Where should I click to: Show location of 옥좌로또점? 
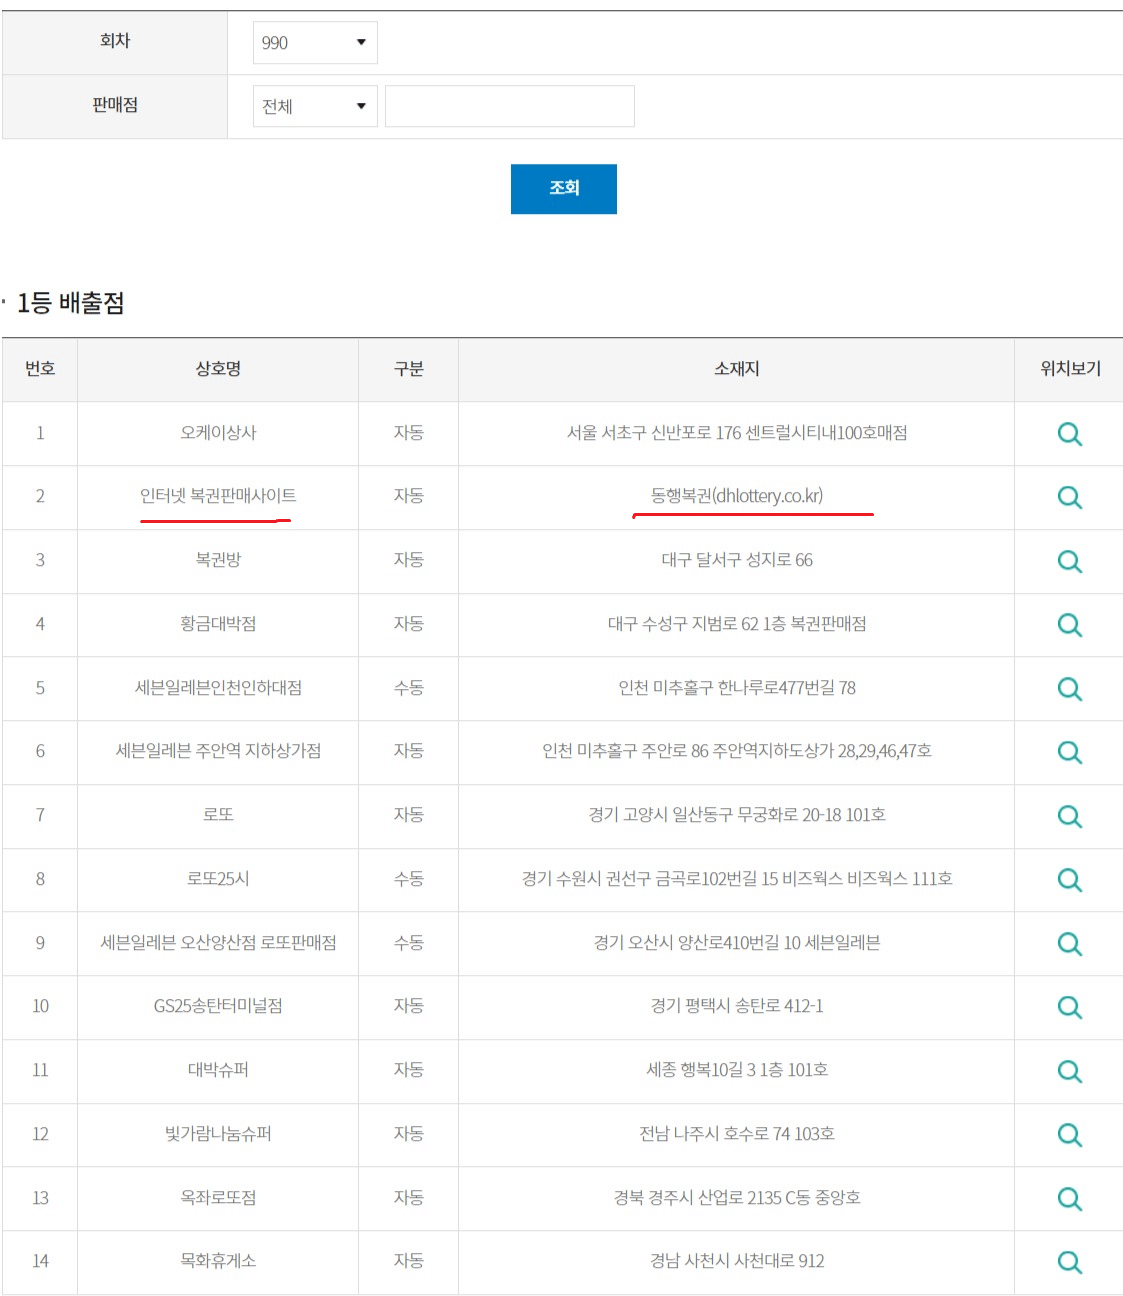[1069, 1198]
